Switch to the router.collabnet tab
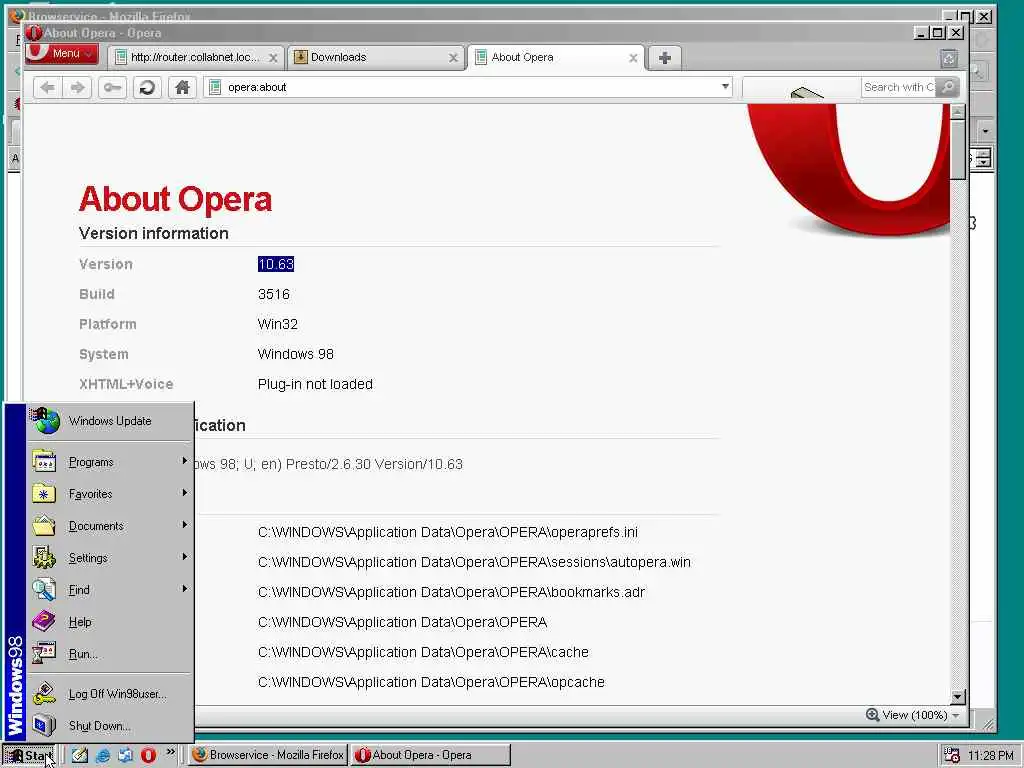This screenshot has width=1024, height=768. (x=197, y=57)
